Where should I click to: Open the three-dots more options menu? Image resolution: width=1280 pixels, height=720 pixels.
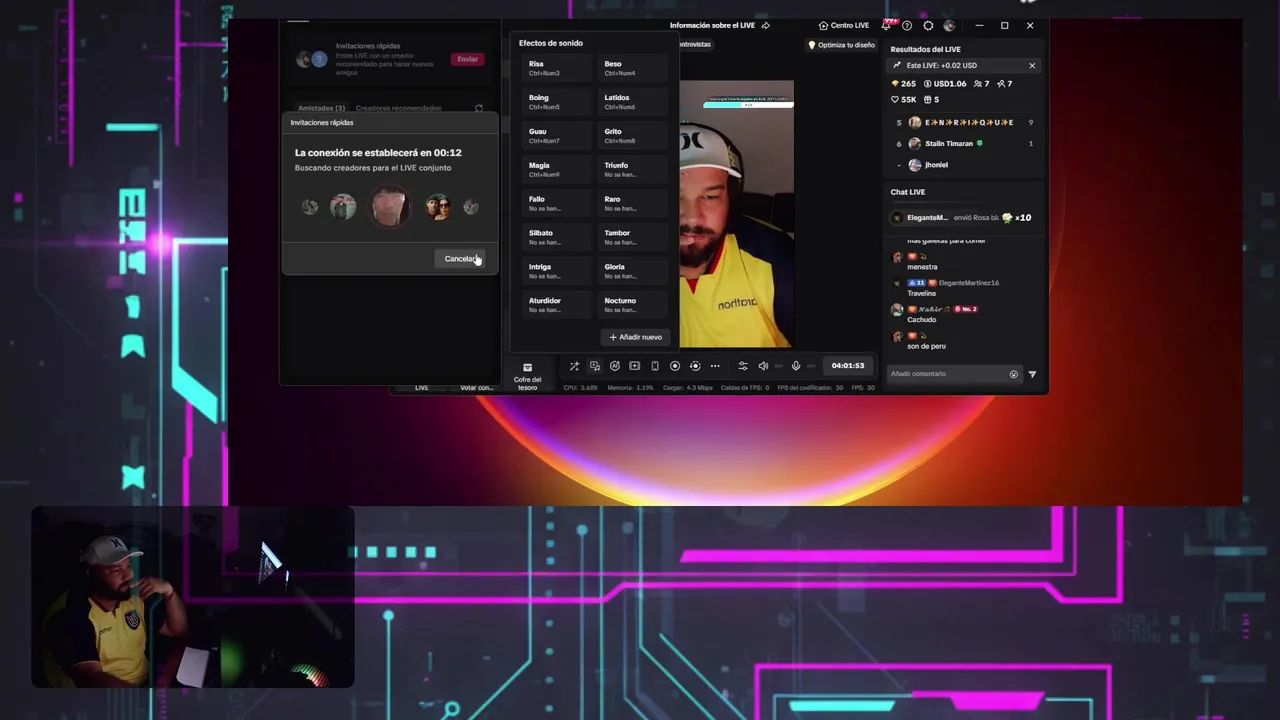[x=715, y=366]
